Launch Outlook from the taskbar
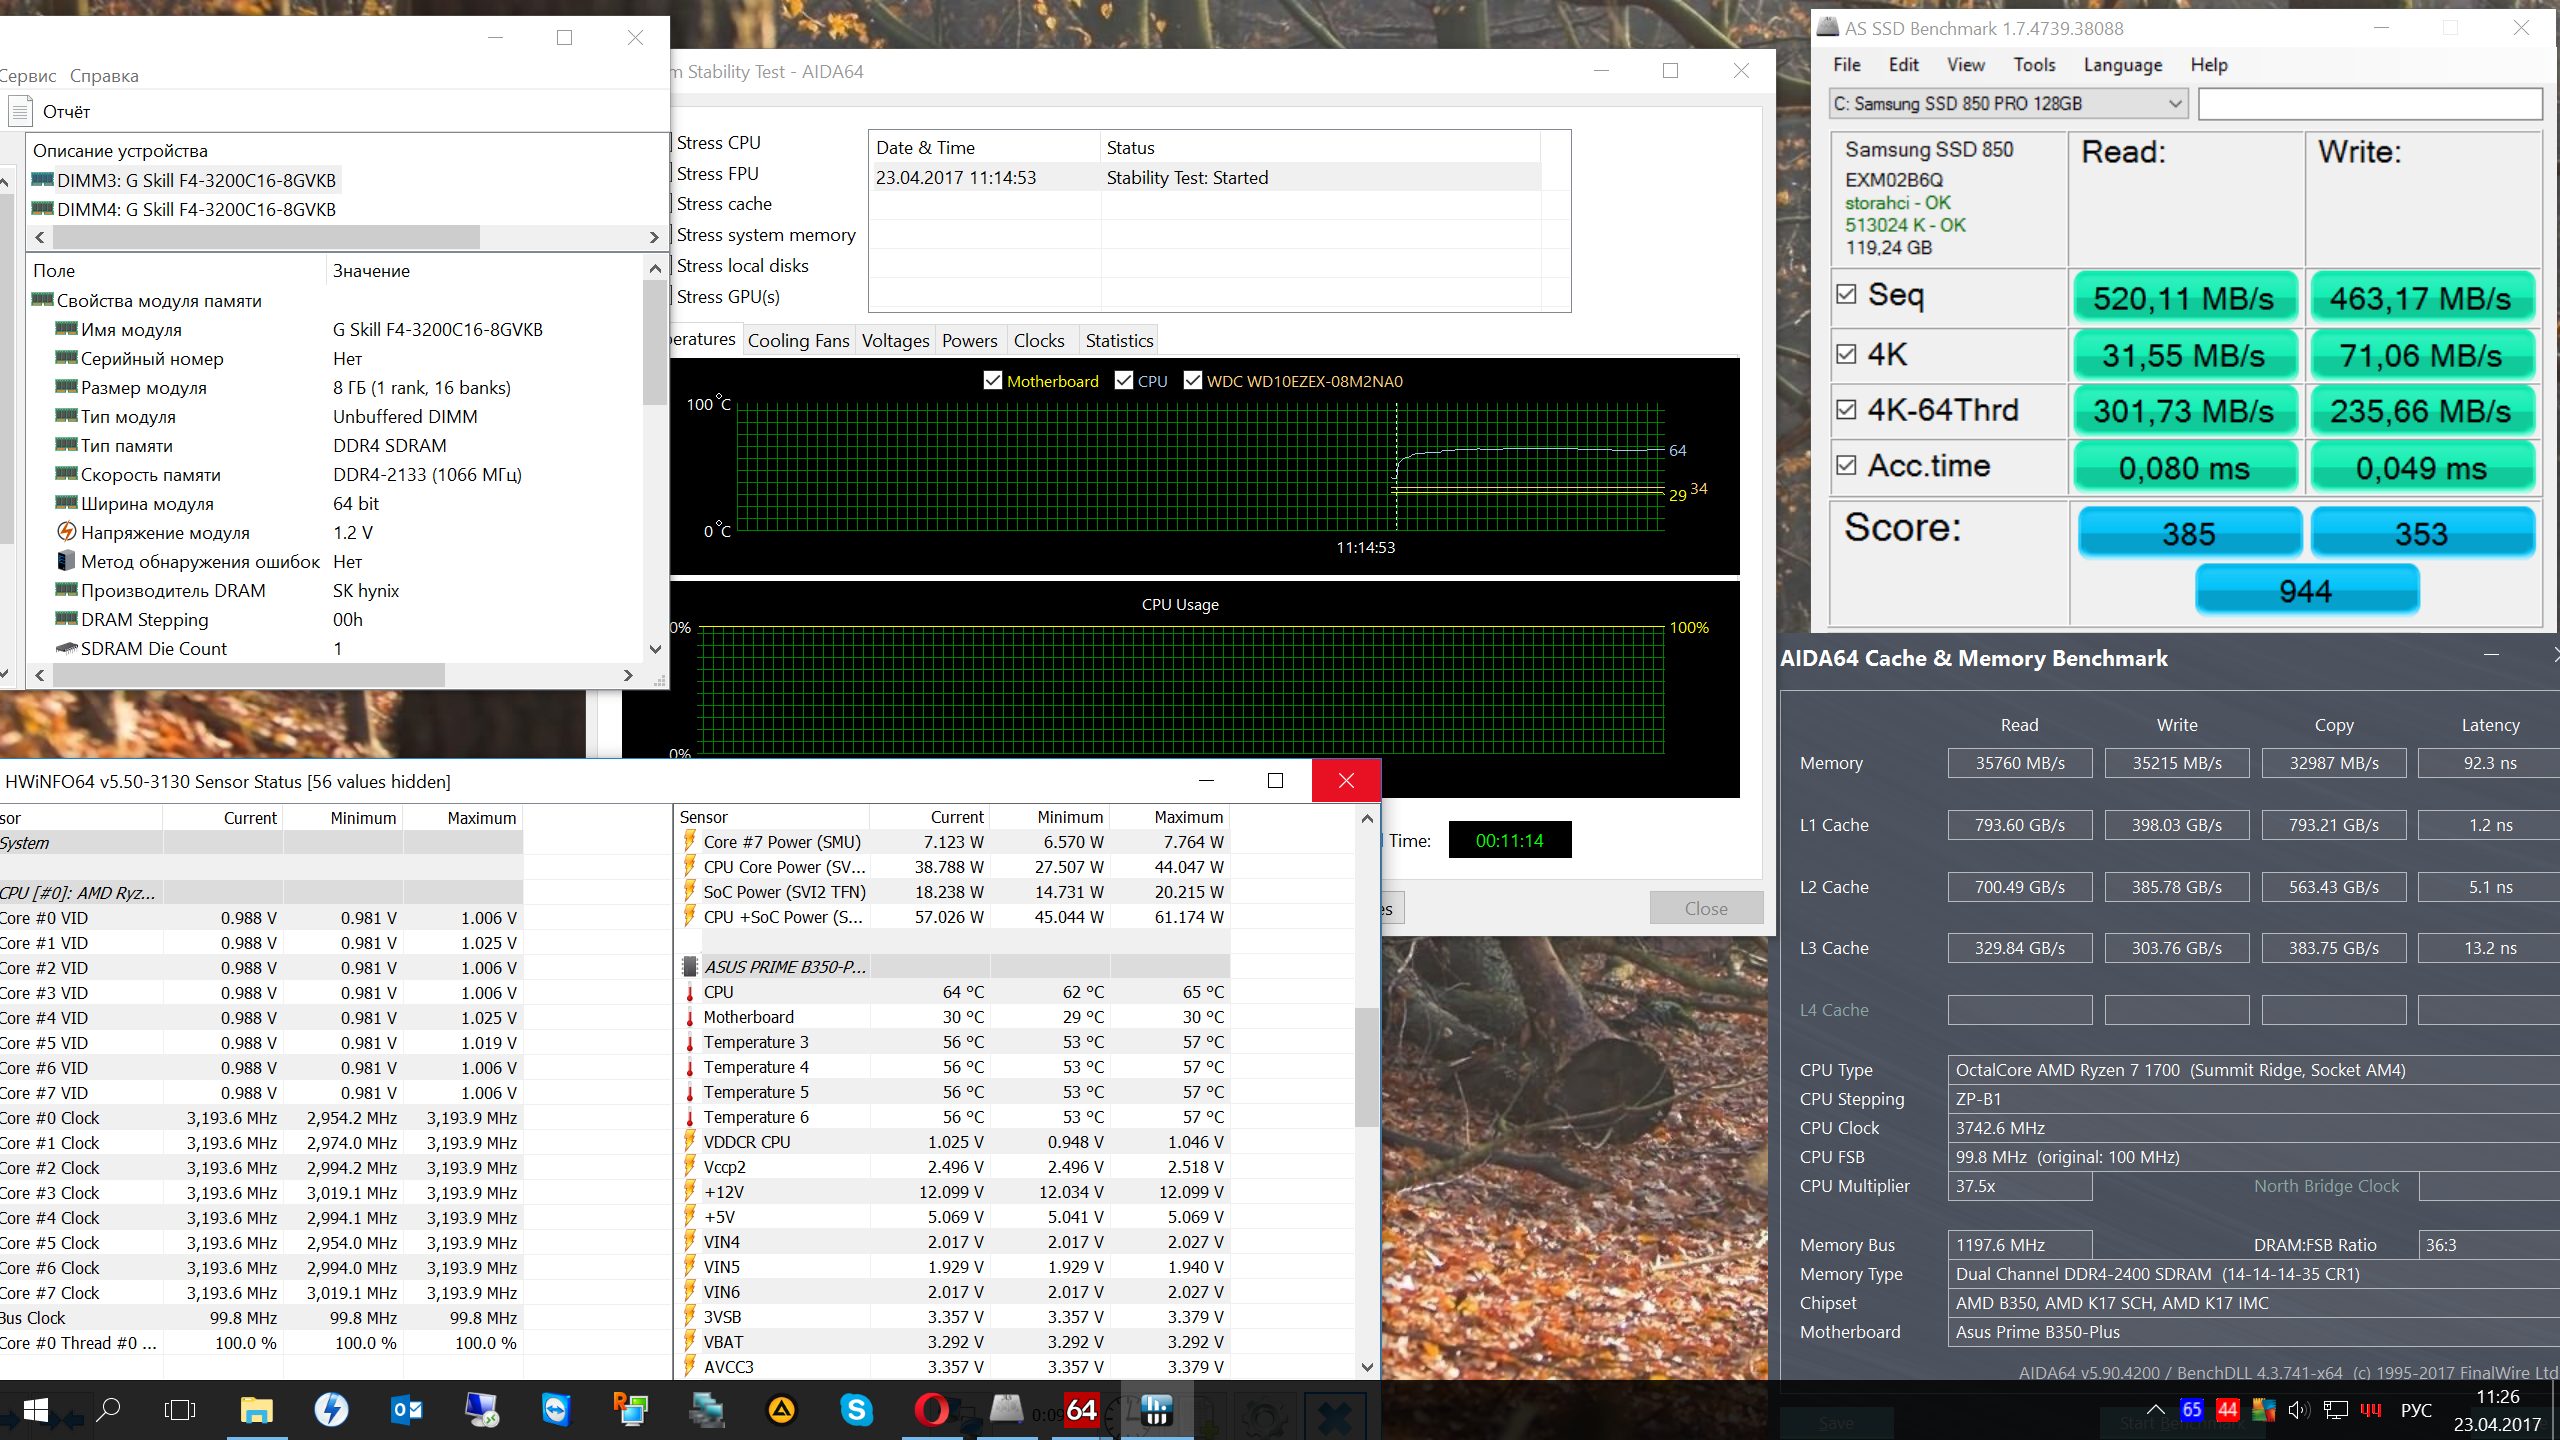Image resolution: width=2560 pixels, height=1440 pixels. [407, 1411]
